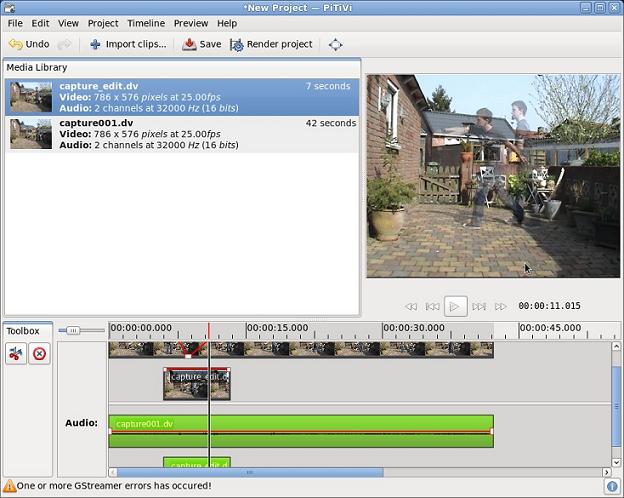The image size is (624, 498).
Task: Click the greyed-out Redo arrow icon
Action: pyautogui.click(x=64, y=44)
